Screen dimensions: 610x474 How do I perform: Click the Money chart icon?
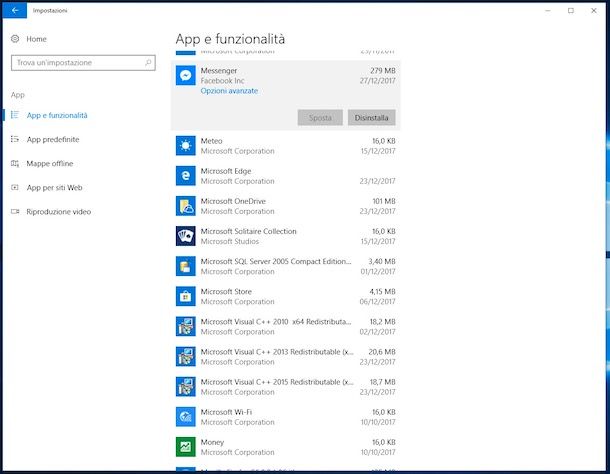click(186, 447)
